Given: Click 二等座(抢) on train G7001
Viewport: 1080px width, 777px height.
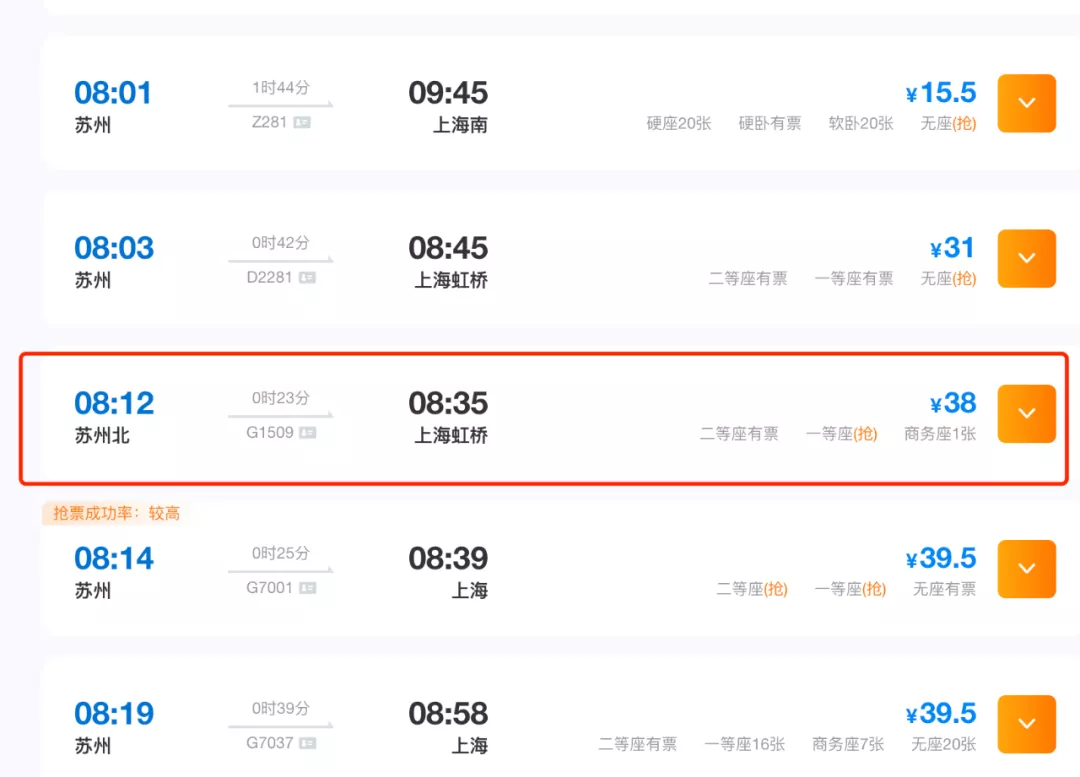Looking at the screenshot, I should point(751,589).
